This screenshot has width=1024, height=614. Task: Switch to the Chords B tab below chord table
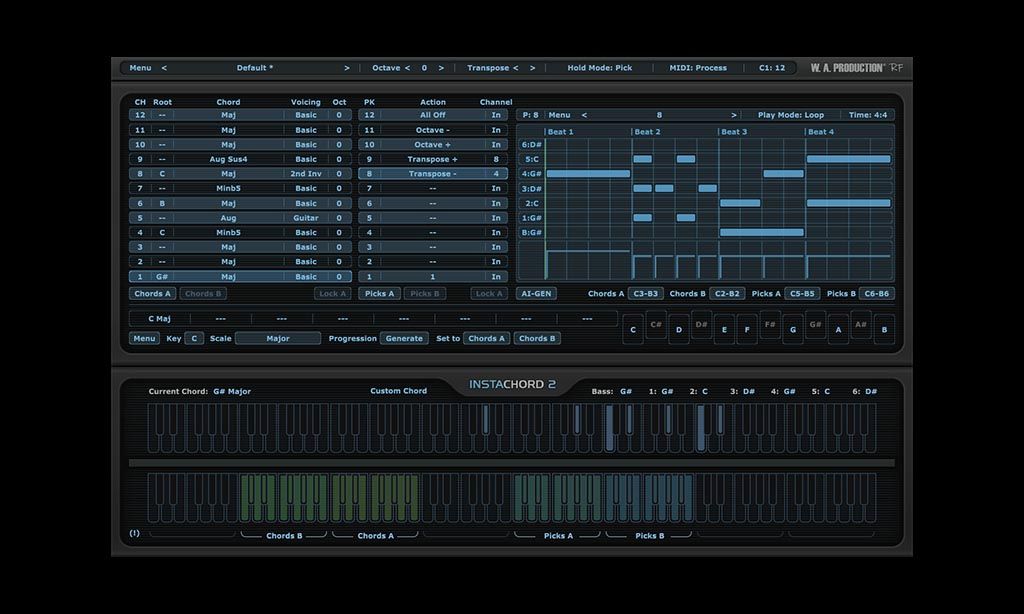(203, 294)
